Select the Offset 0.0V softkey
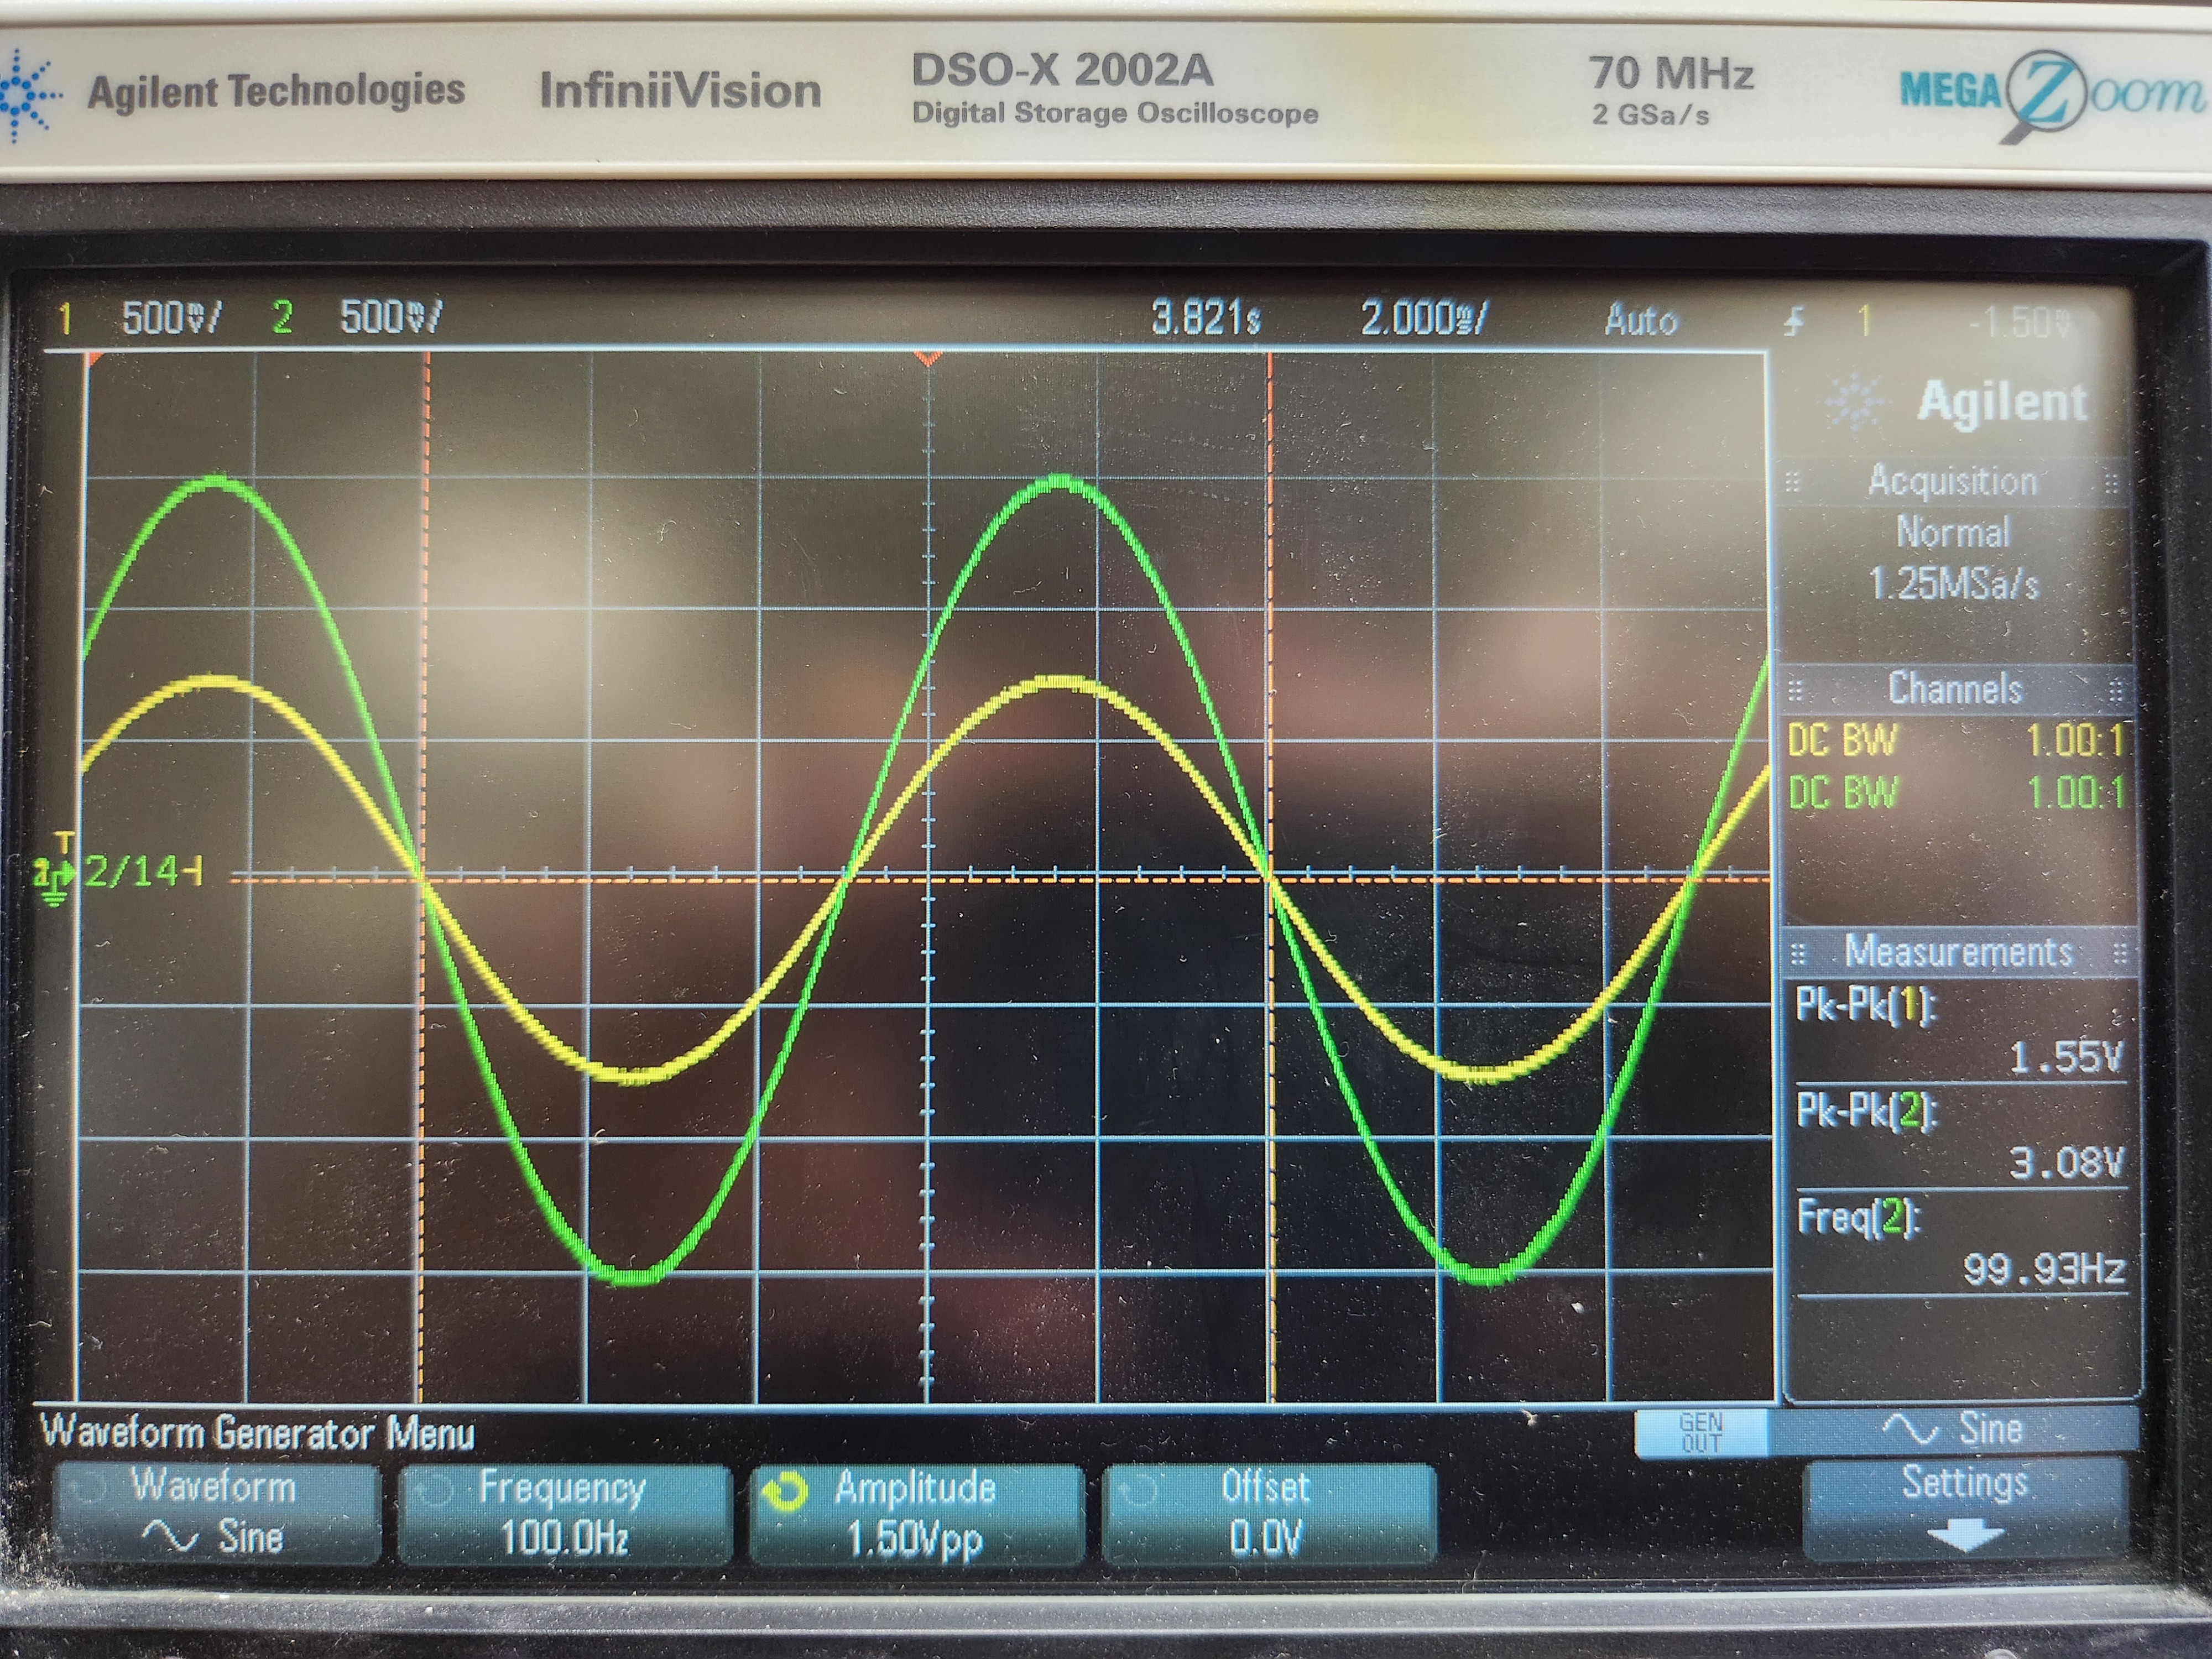2212x1659 pixels. [1268, 1513]
